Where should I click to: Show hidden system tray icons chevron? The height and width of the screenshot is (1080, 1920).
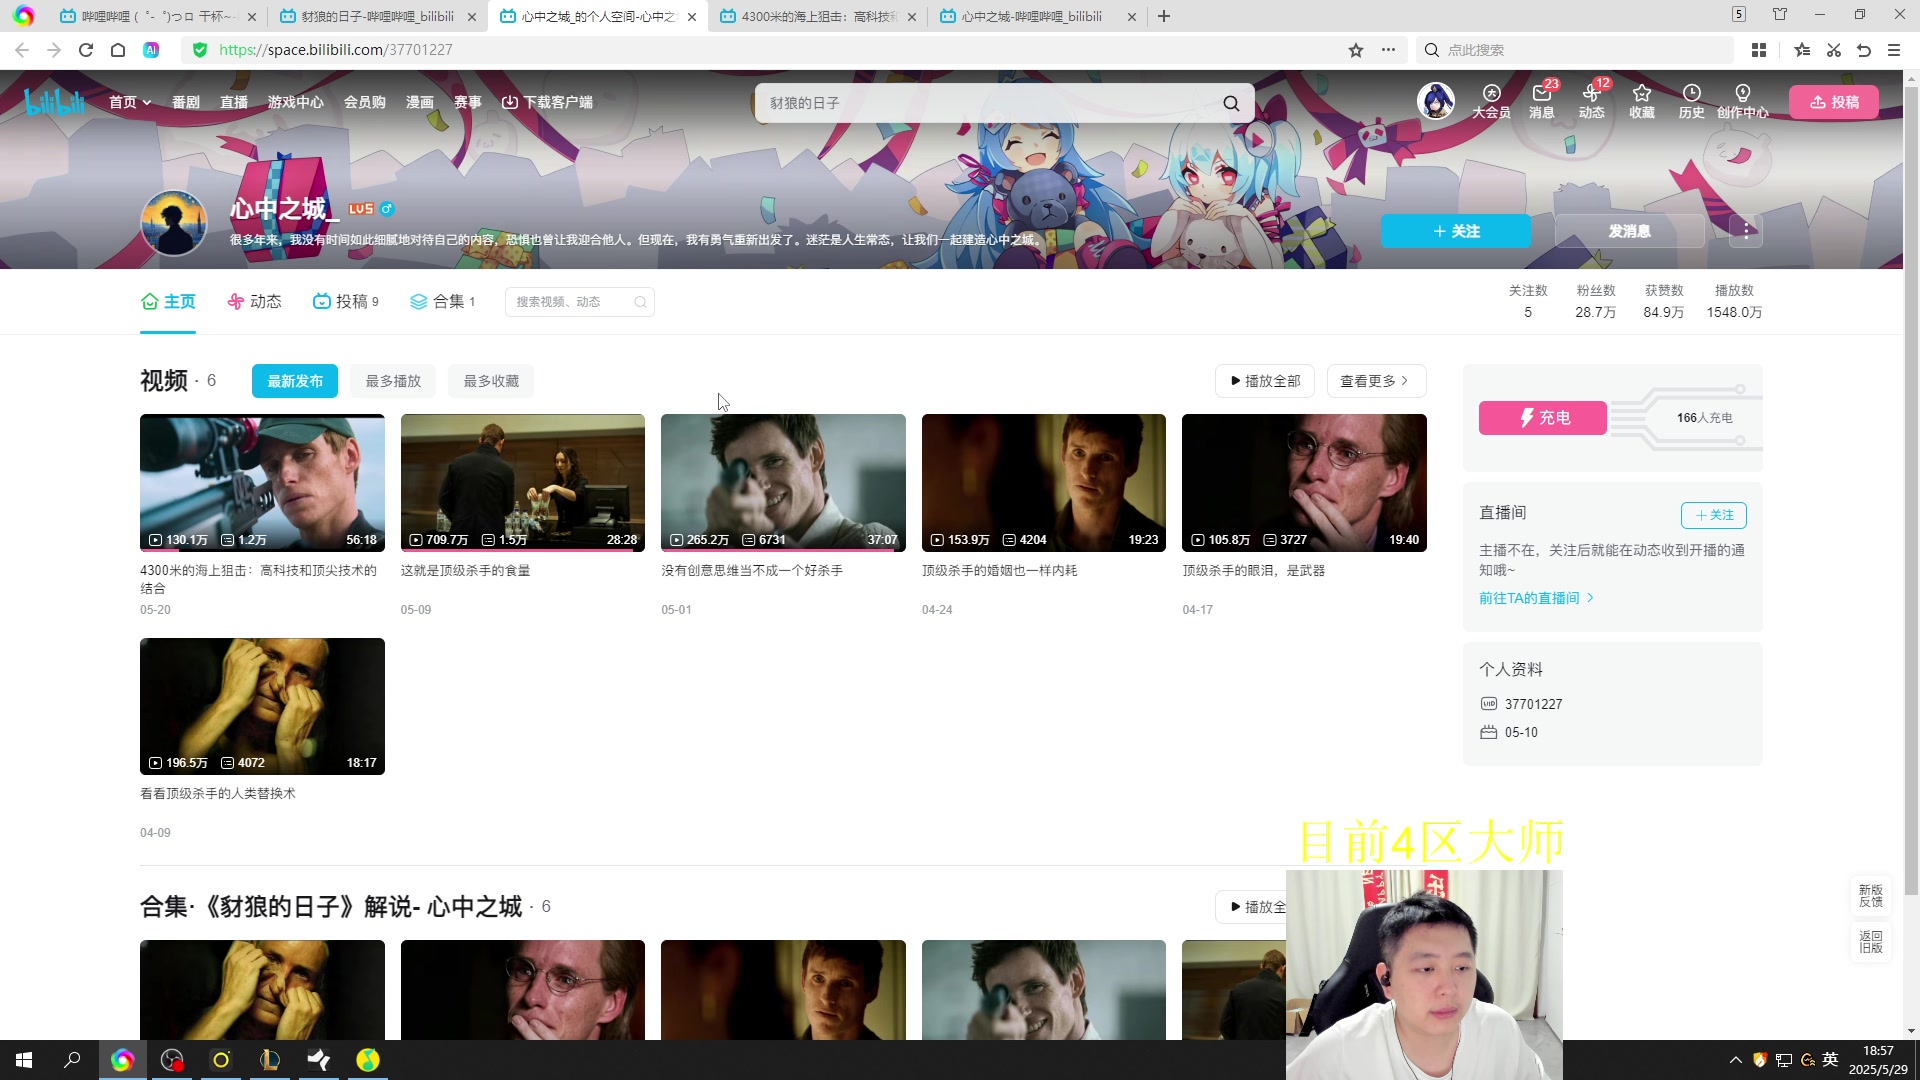(1735, 1060)
